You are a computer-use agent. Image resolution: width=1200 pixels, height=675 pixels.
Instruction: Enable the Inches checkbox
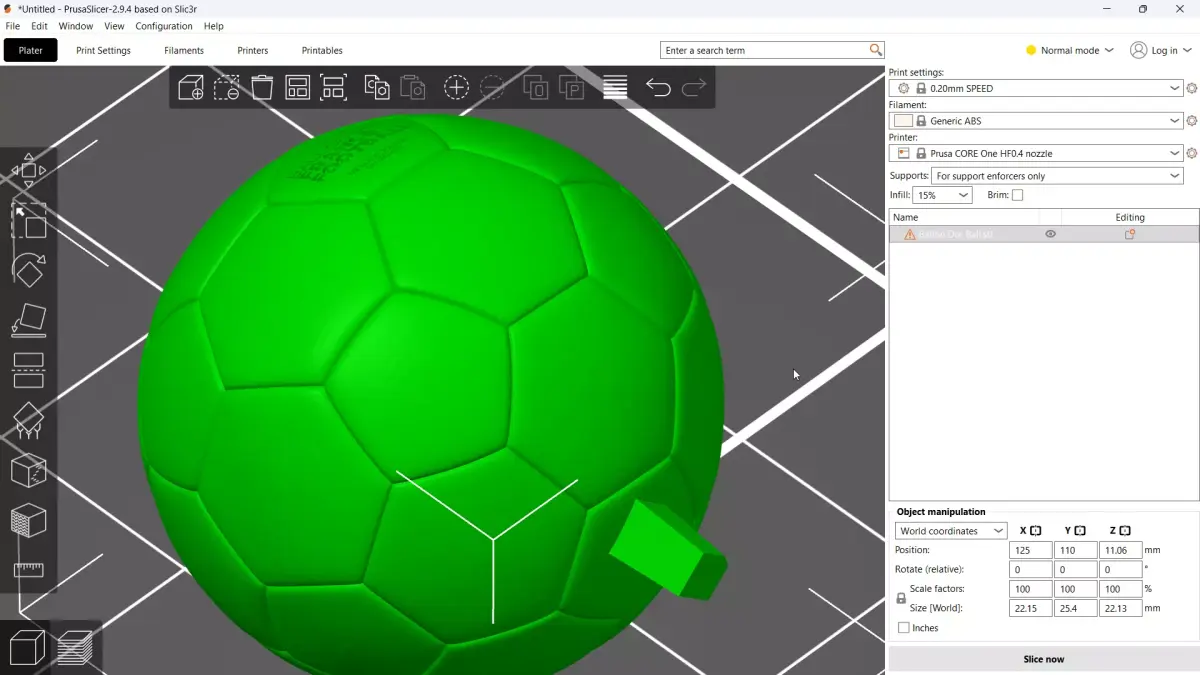(904, 628)
